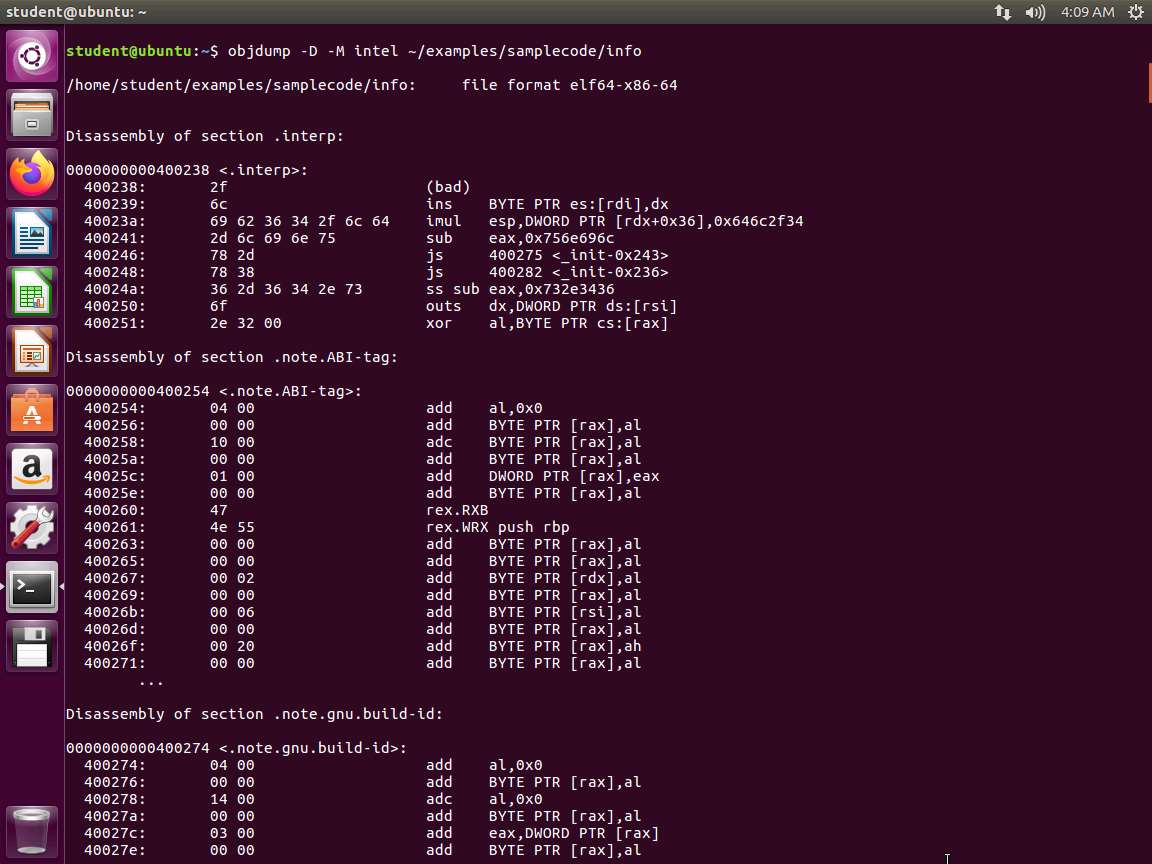
Task: Open Ubuntu Software center
Action: [32, 411]
